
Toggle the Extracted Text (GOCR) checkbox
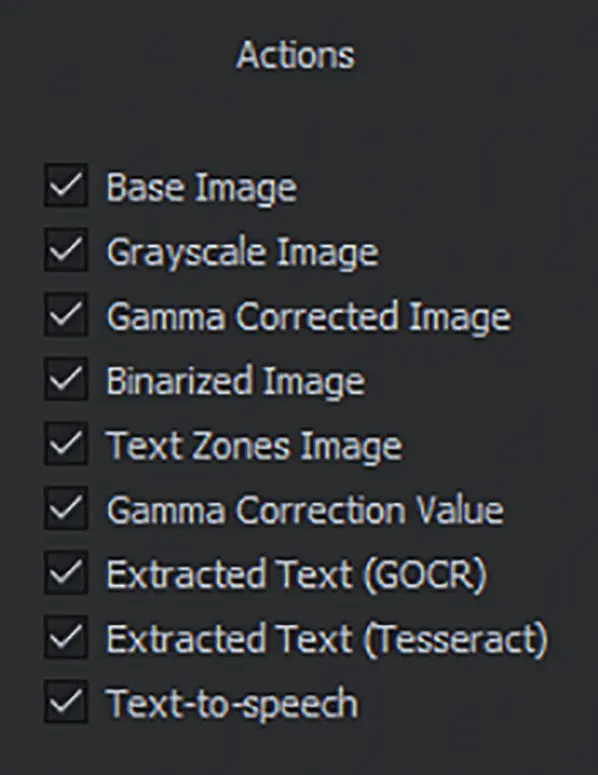[x=66, y=572]
